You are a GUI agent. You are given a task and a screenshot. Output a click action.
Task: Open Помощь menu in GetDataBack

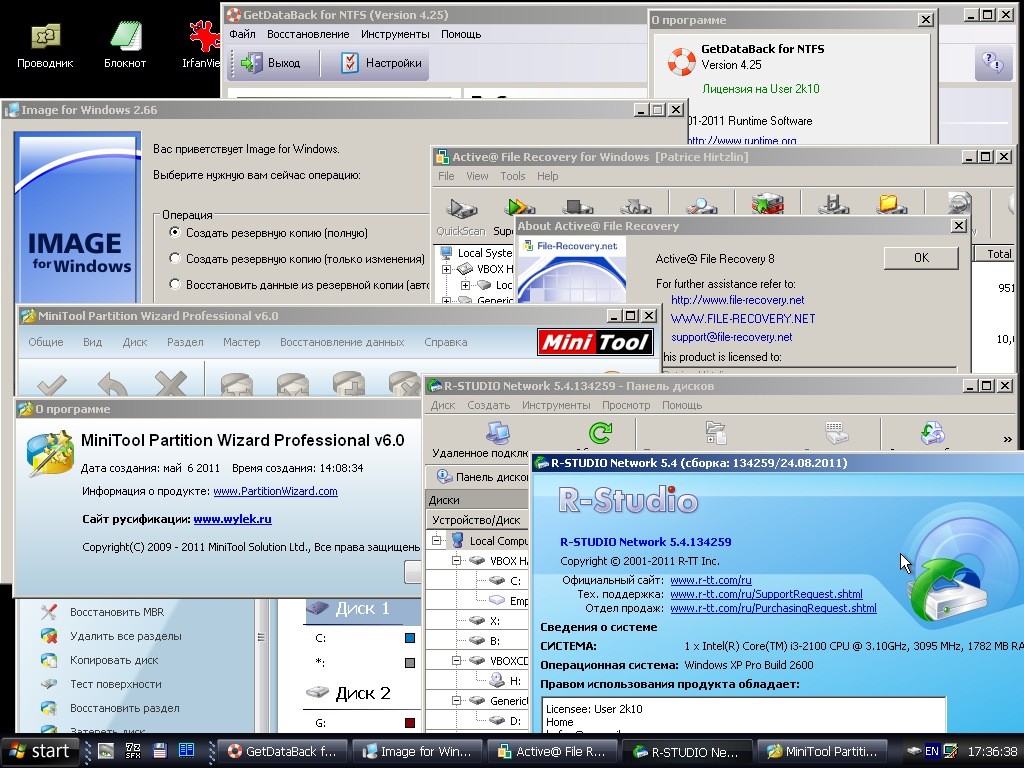(461, 34)
